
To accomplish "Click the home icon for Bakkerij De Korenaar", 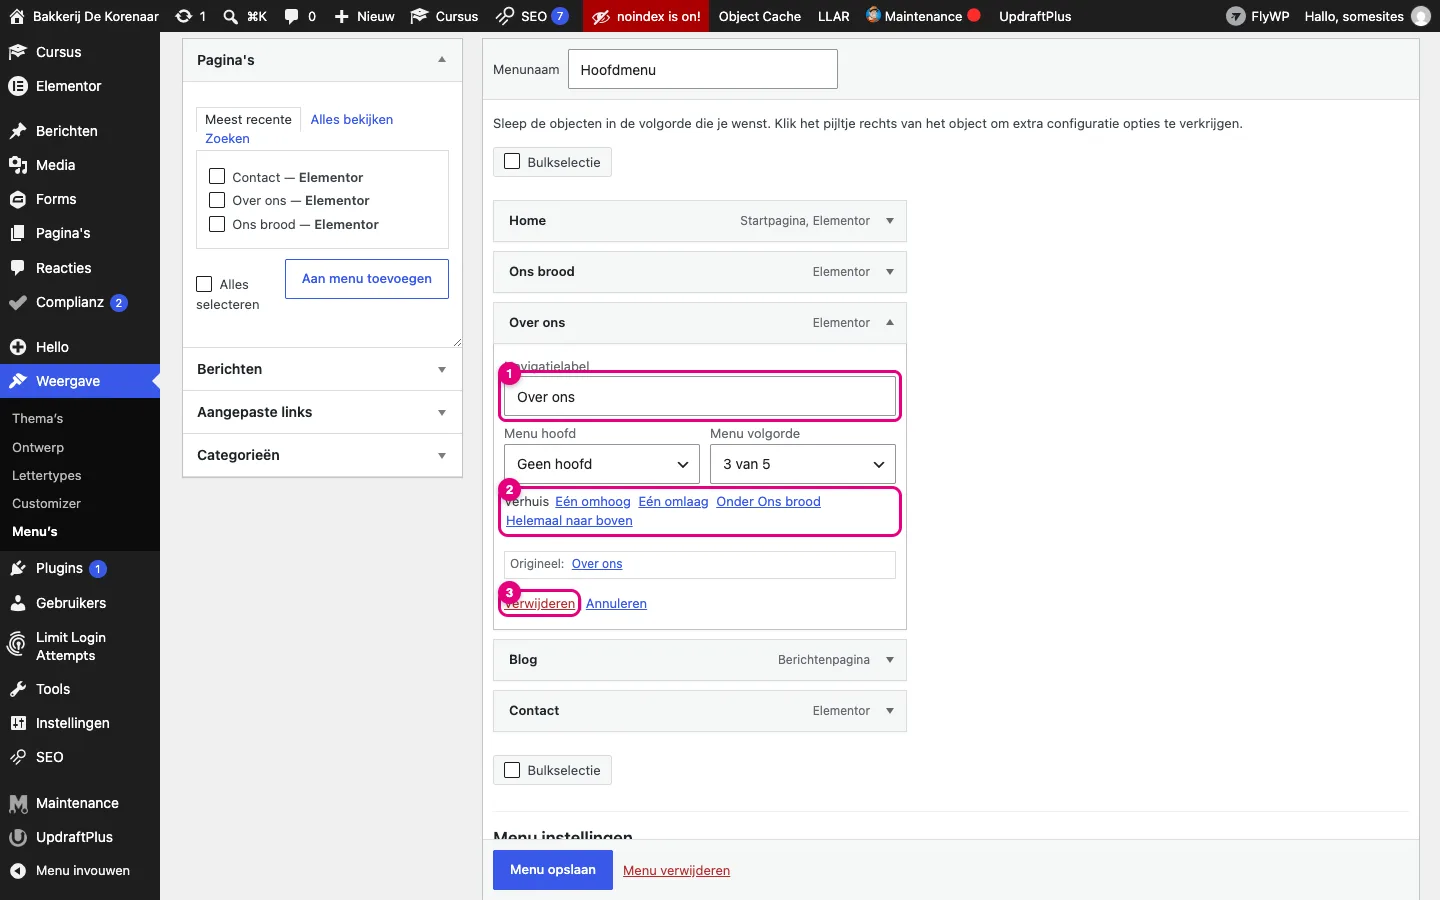I will [17, 16].
